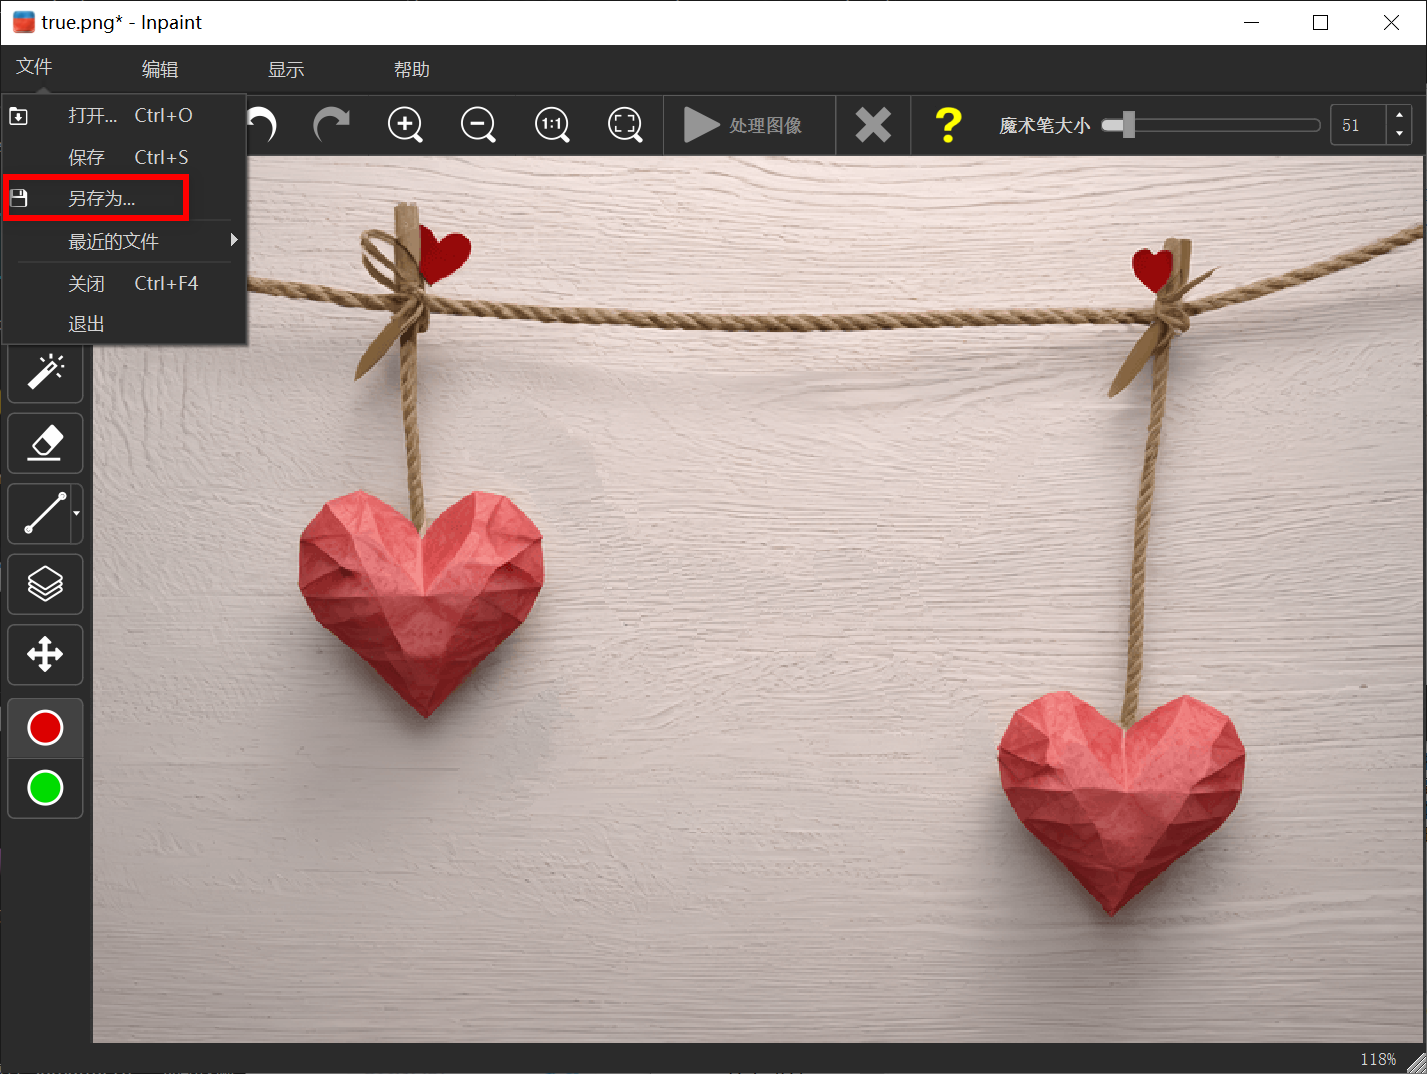Open the yellow question mark help
Image resolution: width=1427 pixels, height=1074 pixels.
tap(947, 125)
